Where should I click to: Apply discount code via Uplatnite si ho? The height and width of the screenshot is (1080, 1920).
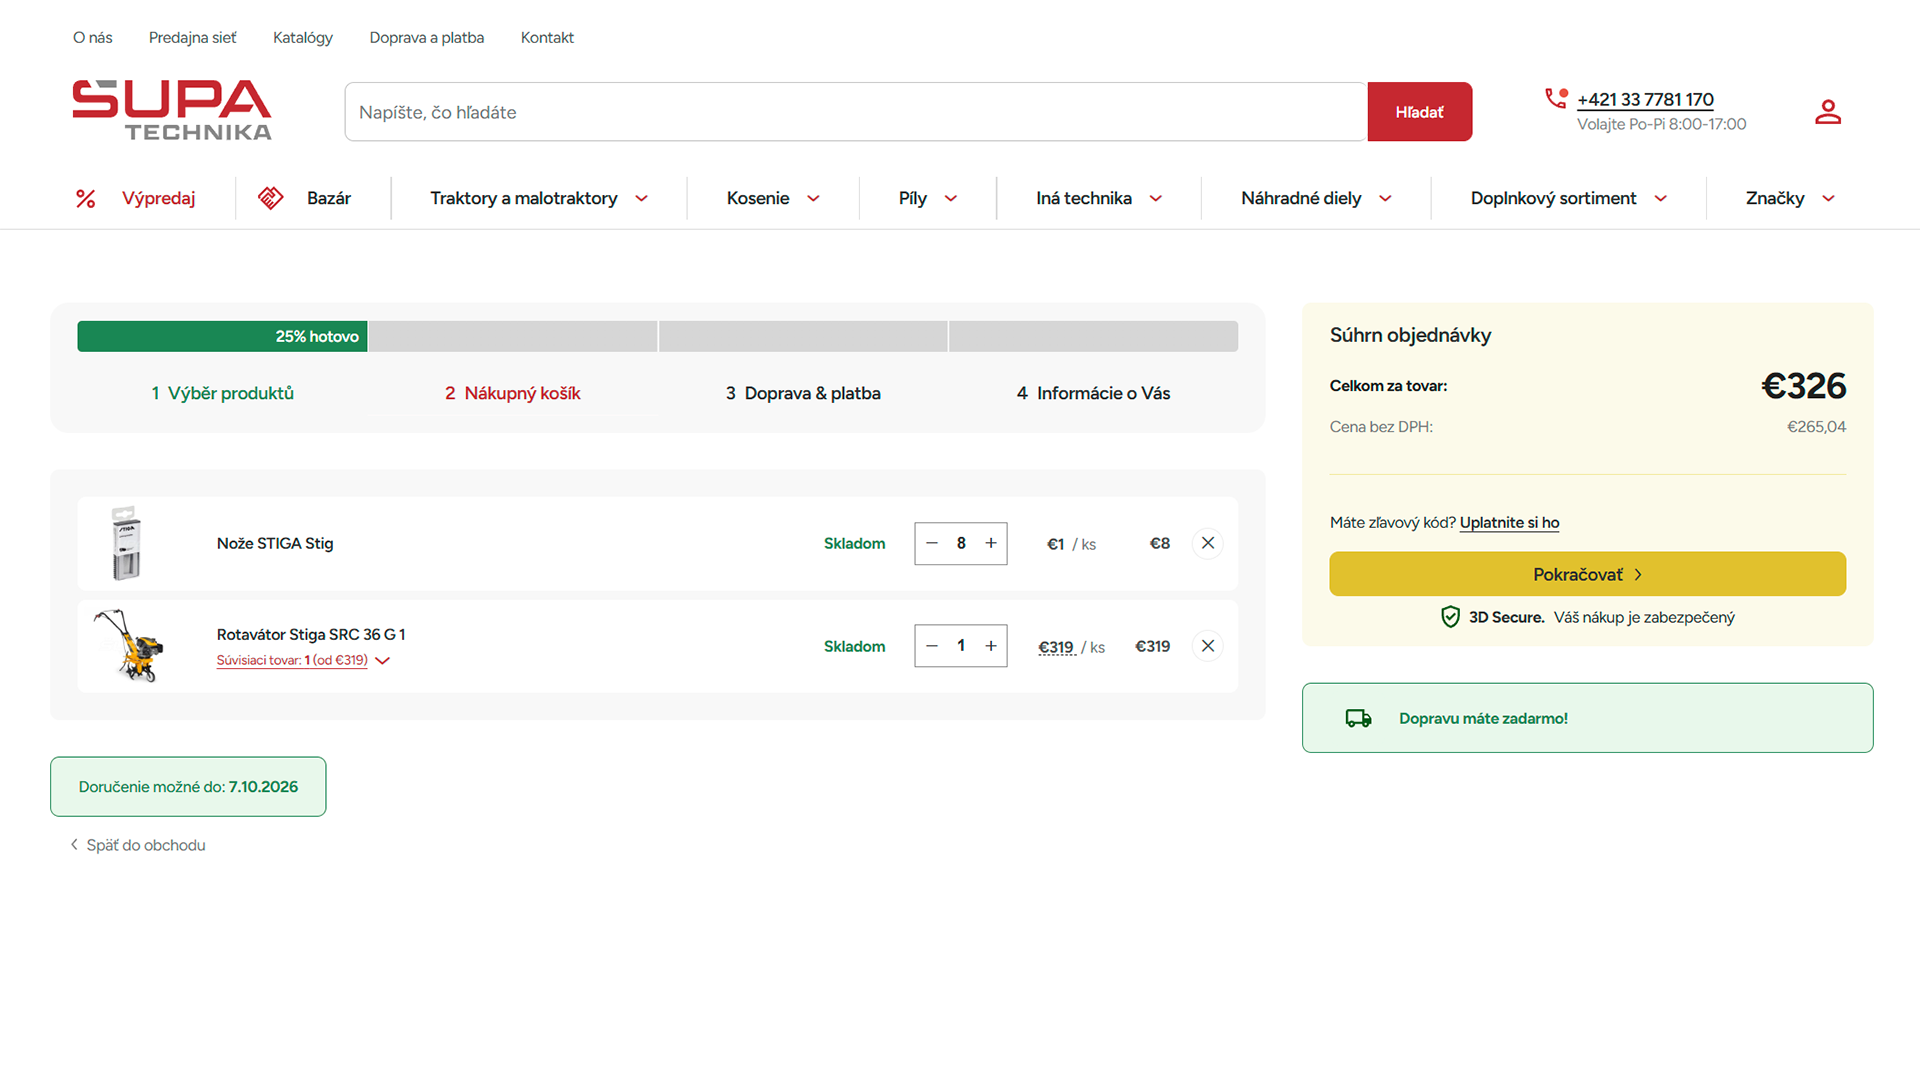click(1510, 522)
